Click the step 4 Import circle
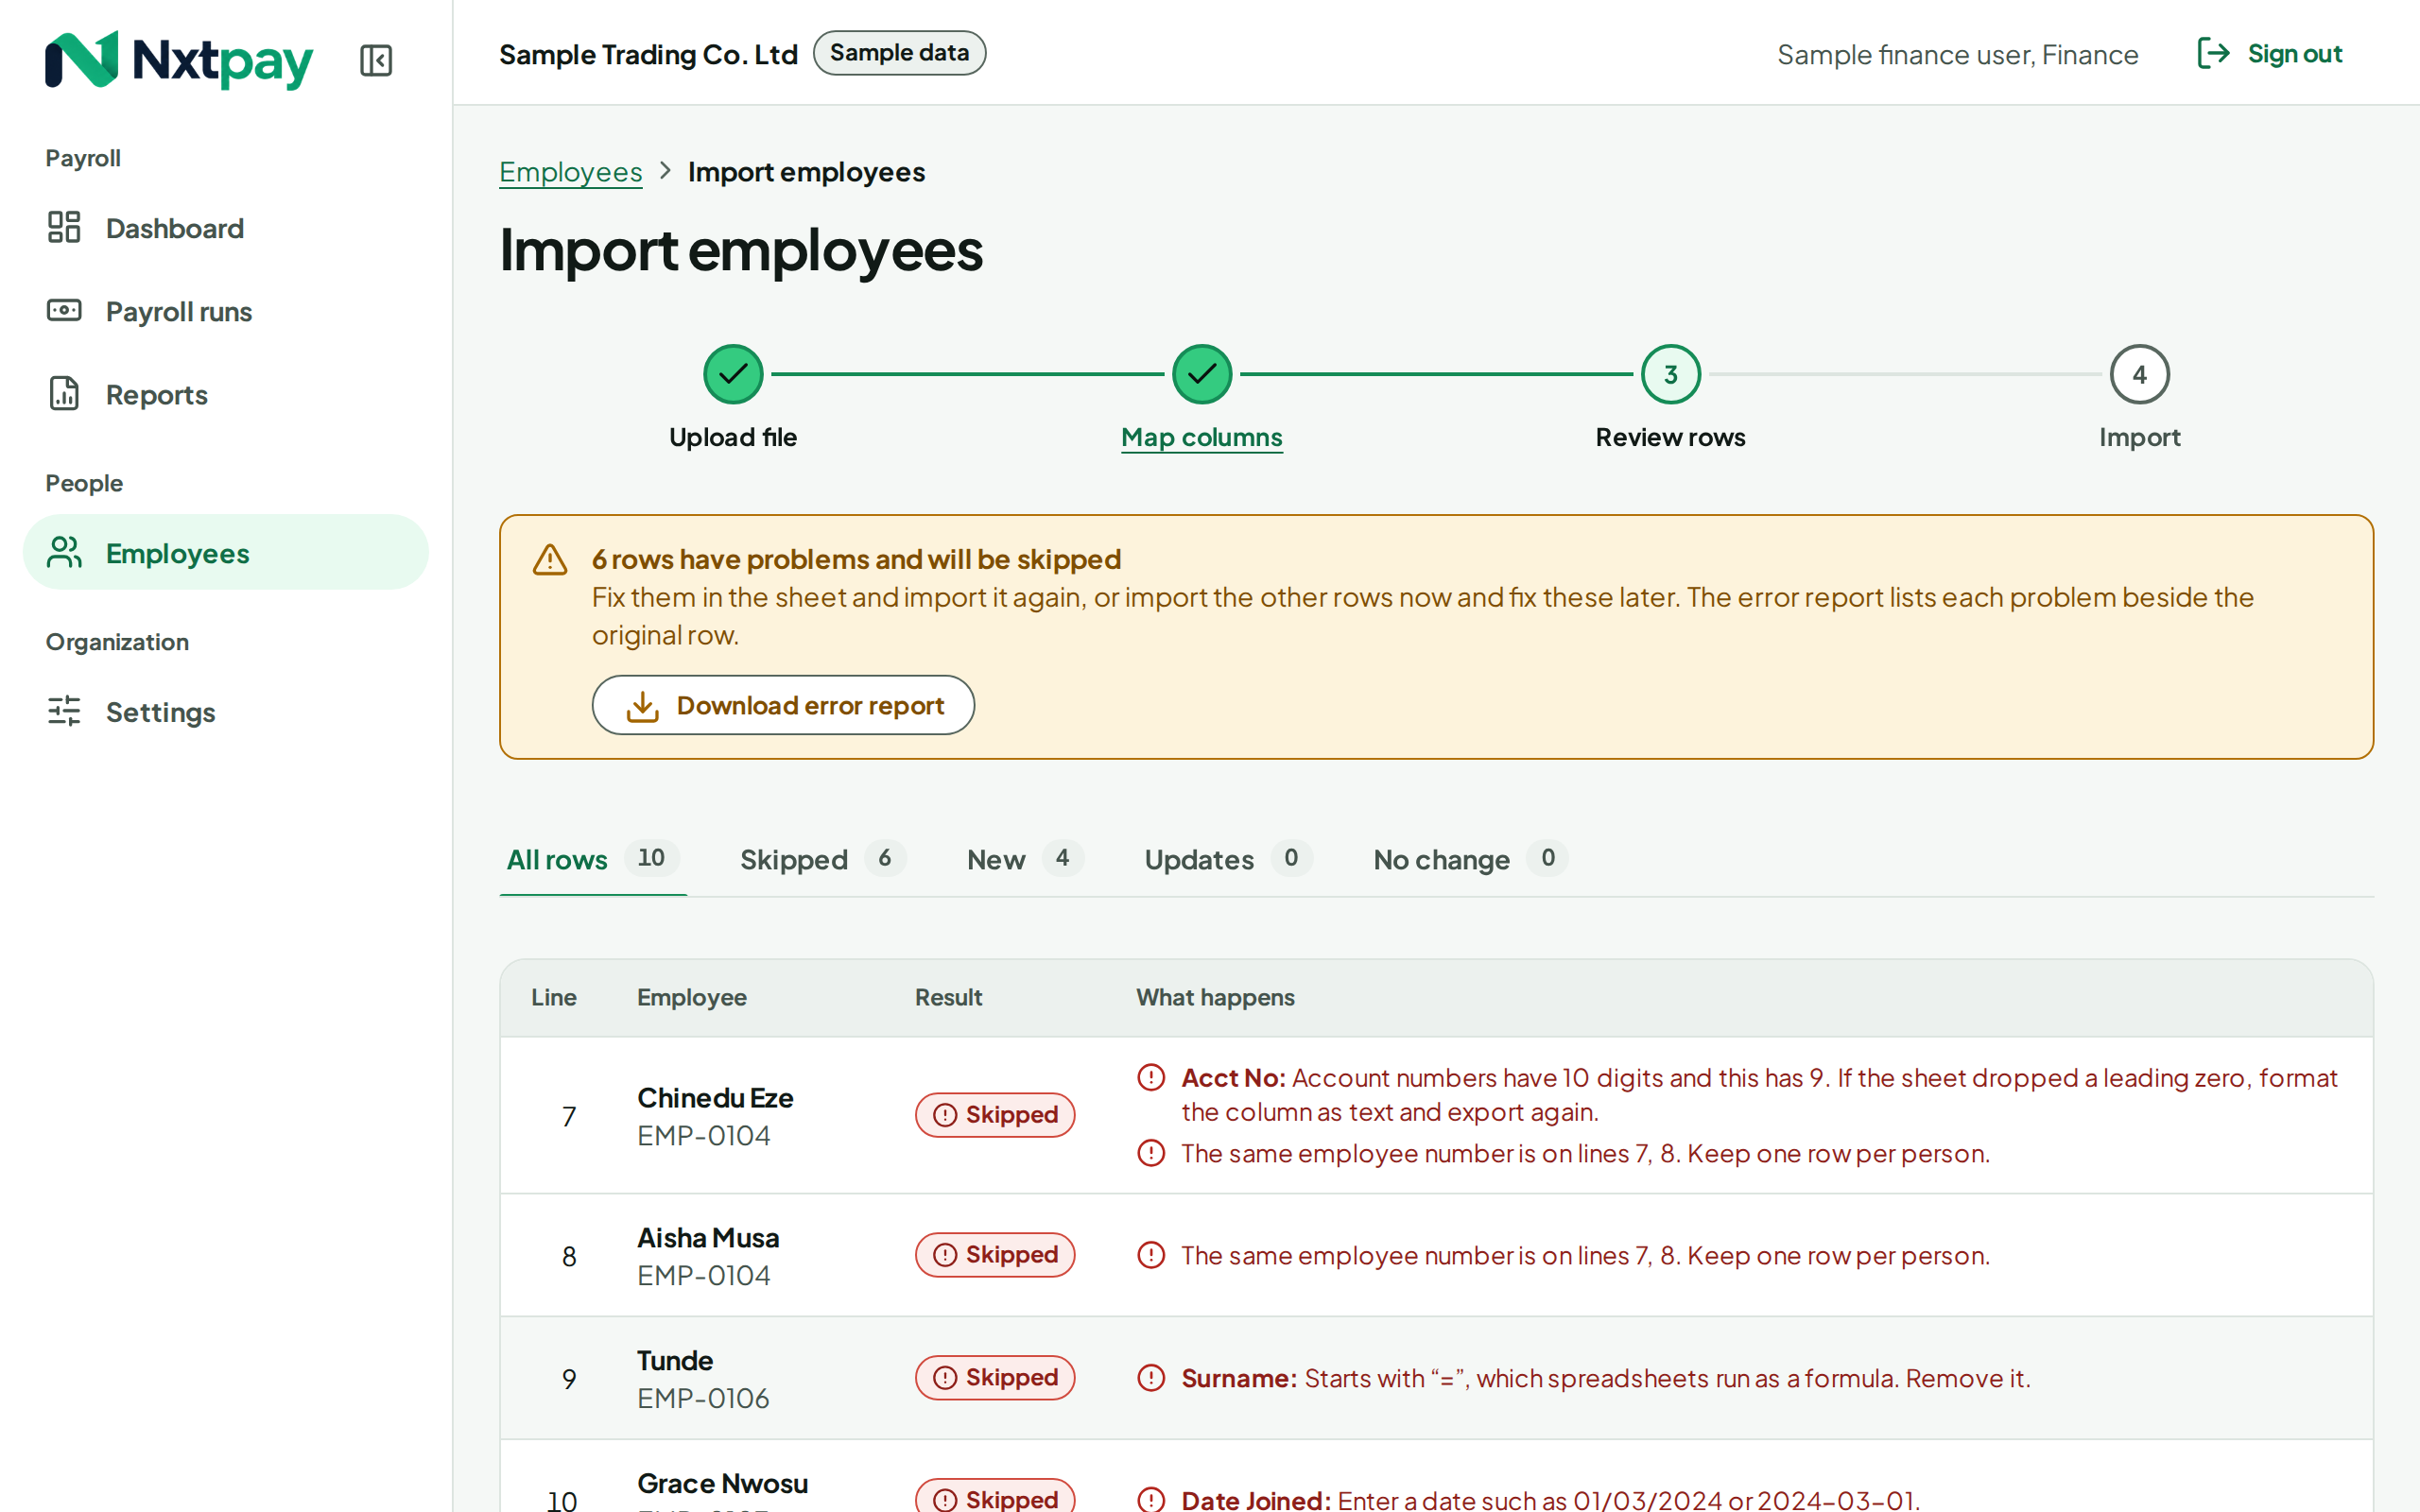The width and height of the screenshot is (2420, 1512). pos(2139,374)
